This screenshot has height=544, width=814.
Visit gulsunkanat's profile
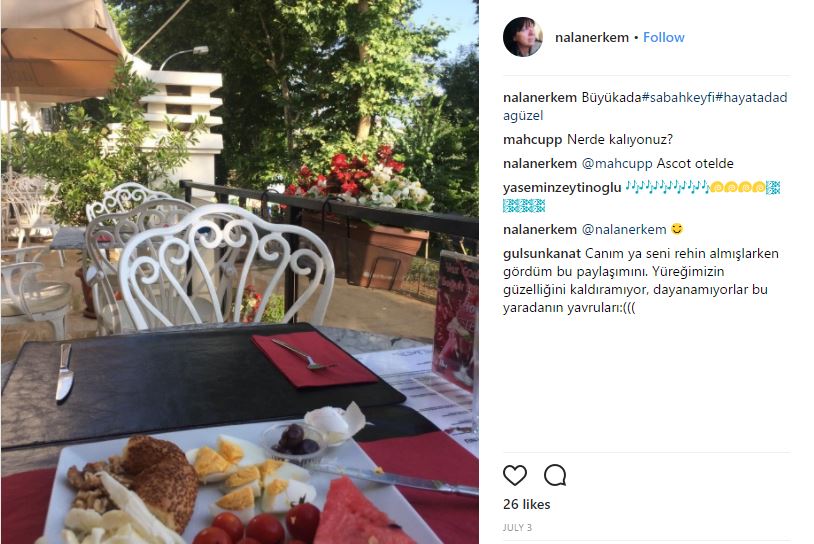coord(542,254)
